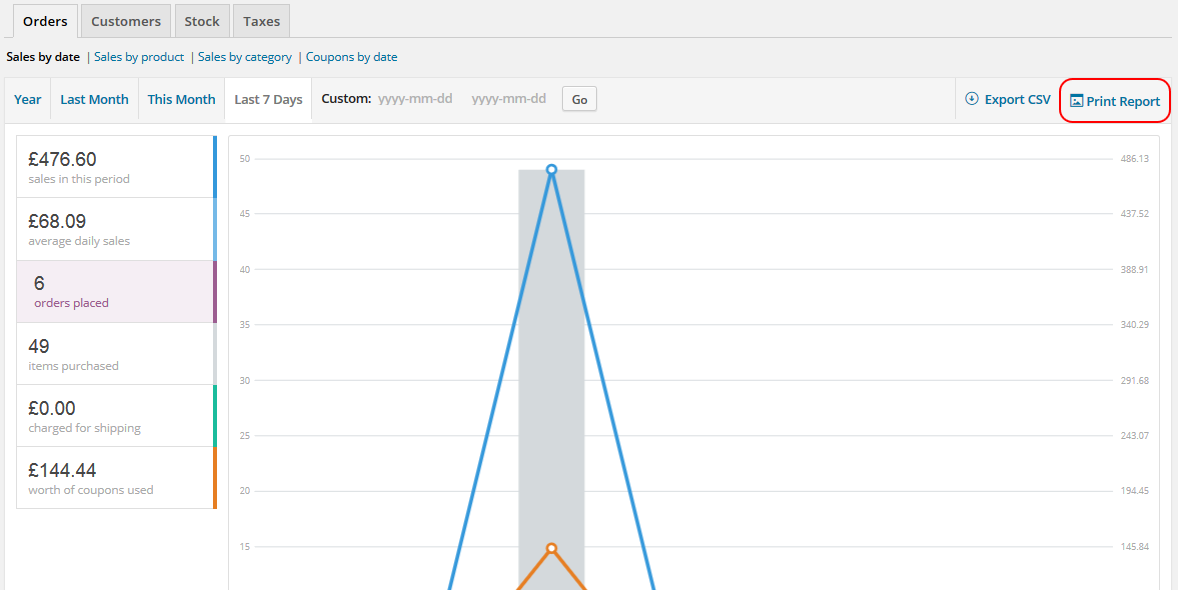Select the orange data point on the chart
Screen dimensions: 1178x590
(551, 548)
